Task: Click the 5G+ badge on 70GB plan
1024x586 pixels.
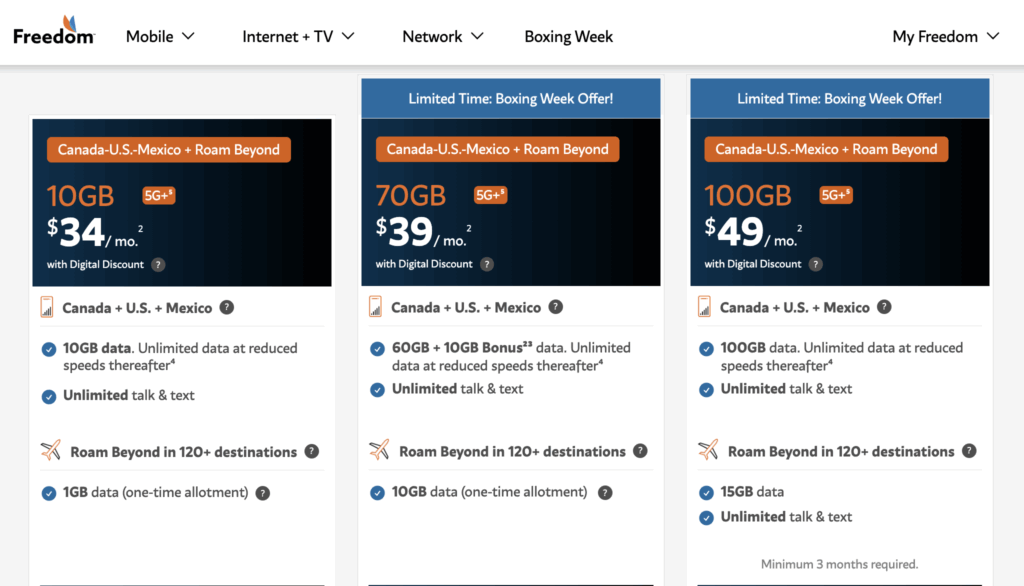Action: [x=490, y=195]
